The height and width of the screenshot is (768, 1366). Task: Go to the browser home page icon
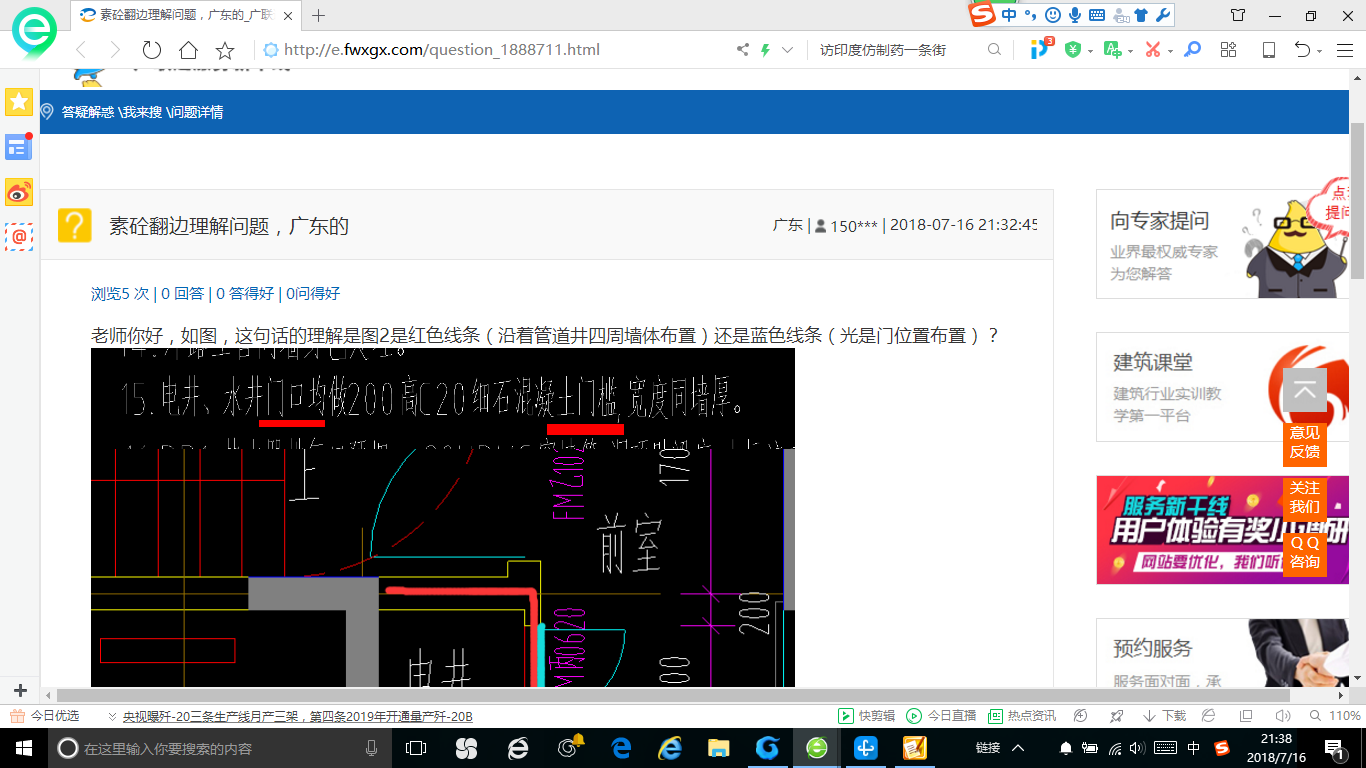pos(188,50)
